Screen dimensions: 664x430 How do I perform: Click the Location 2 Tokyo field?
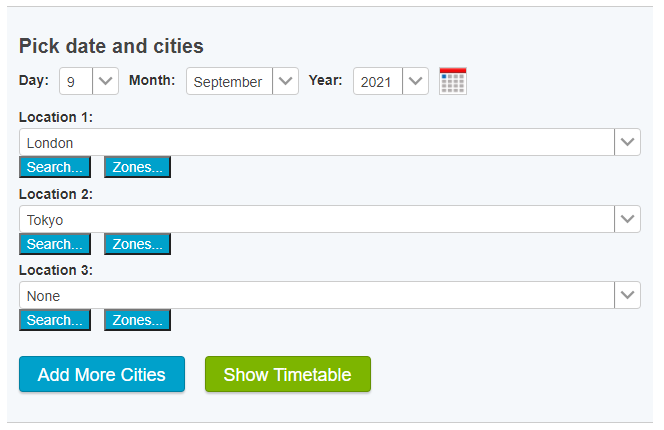pyautogui.click(x=316, y=219)
